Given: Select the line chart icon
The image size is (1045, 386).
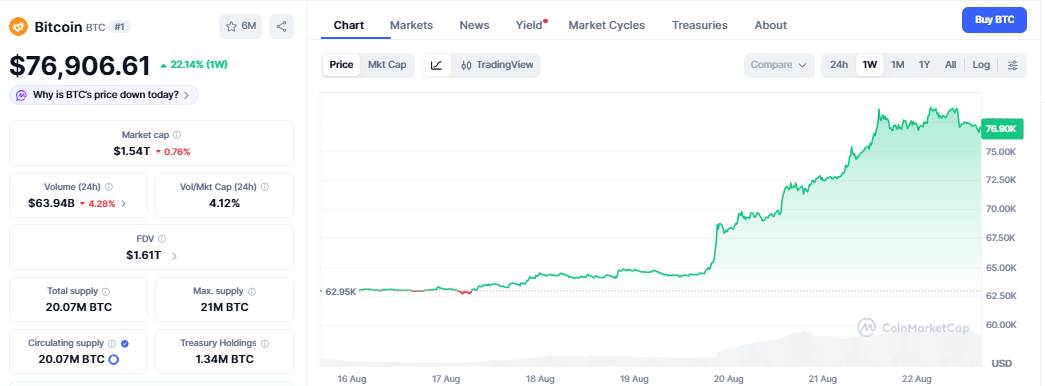Looking at the screenshot, I should point(437,65).
